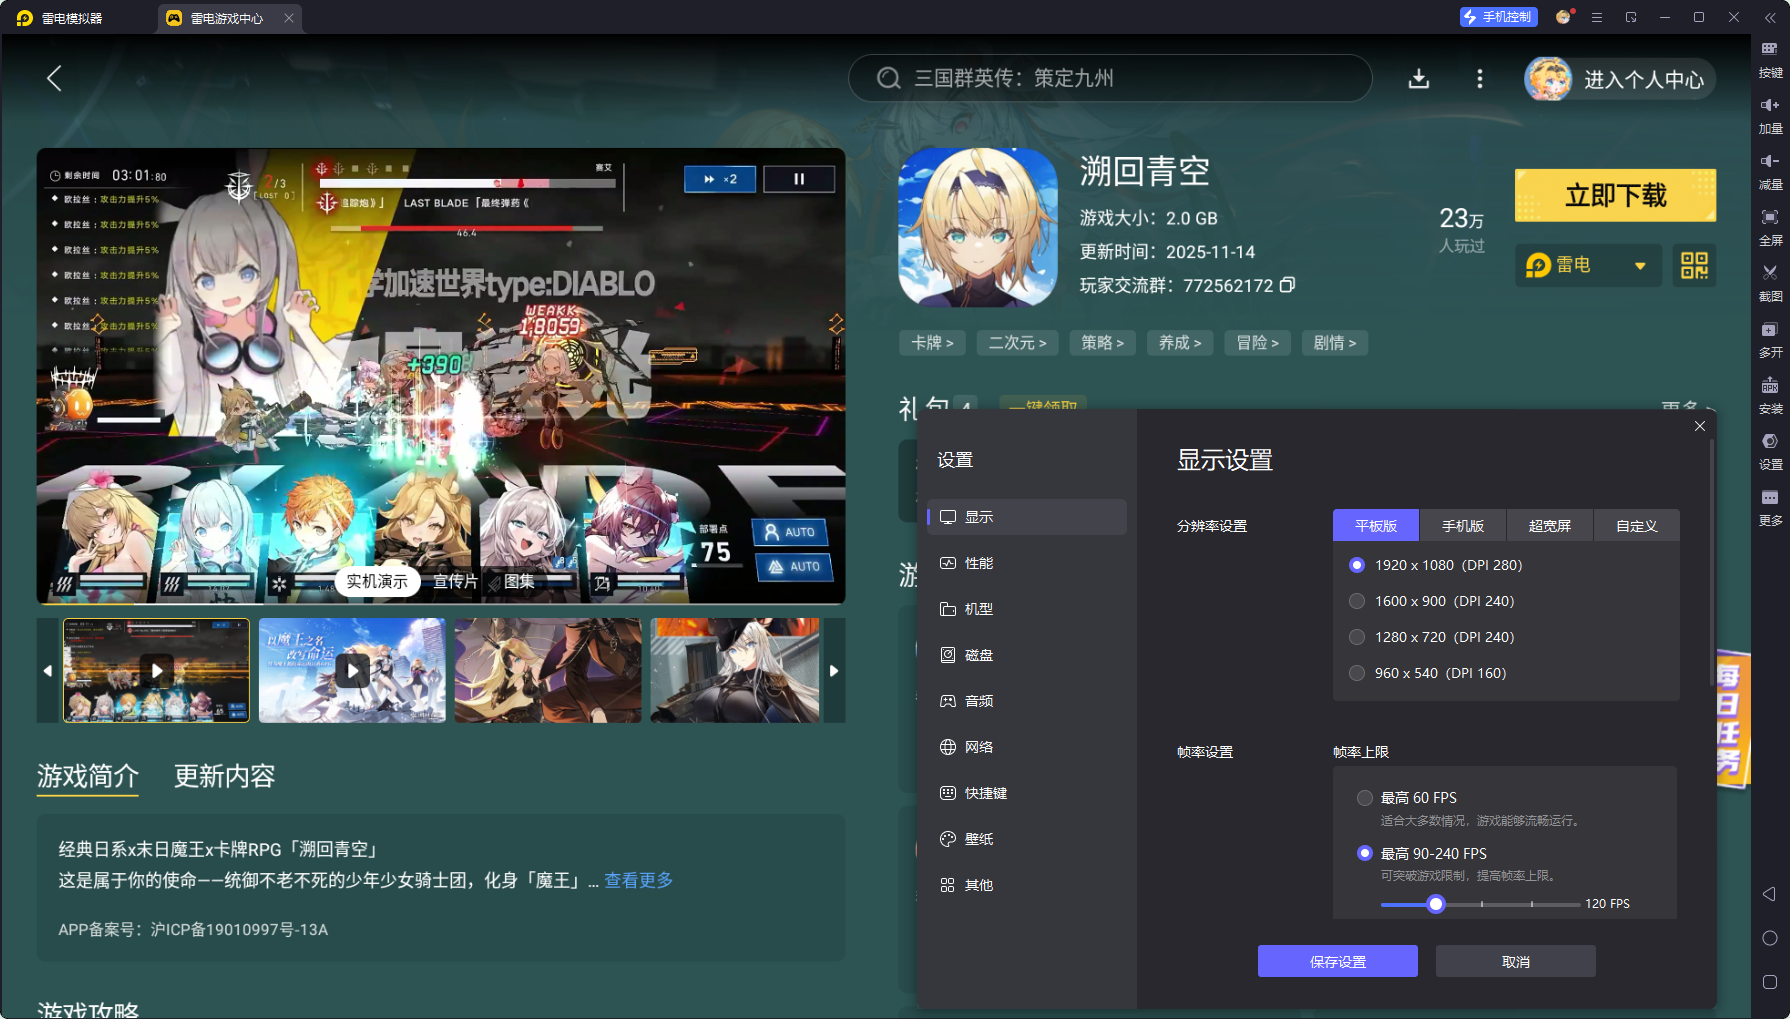Open 设置 in the right sidebar
1790x1019 pixels.
pyautogui.click(x=1770, y=451)
